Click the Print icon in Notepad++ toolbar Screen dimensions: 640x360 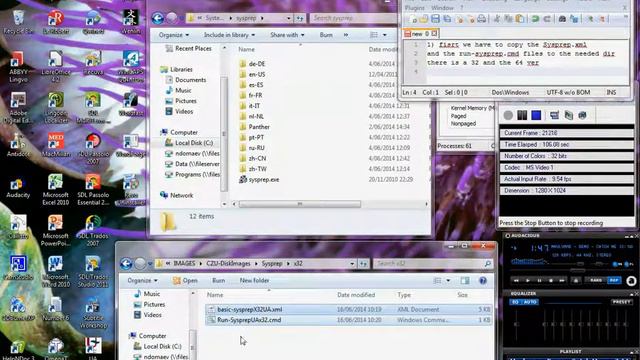482,19
